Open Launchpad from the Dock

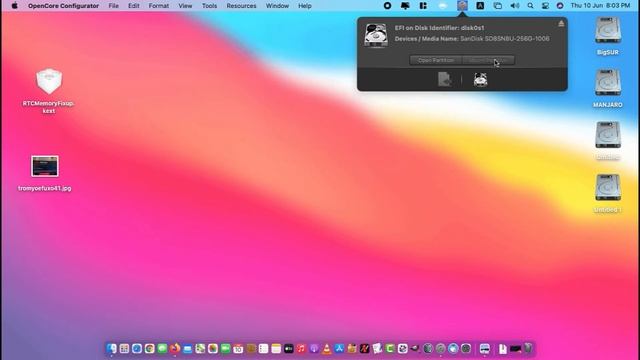(124, 348)
